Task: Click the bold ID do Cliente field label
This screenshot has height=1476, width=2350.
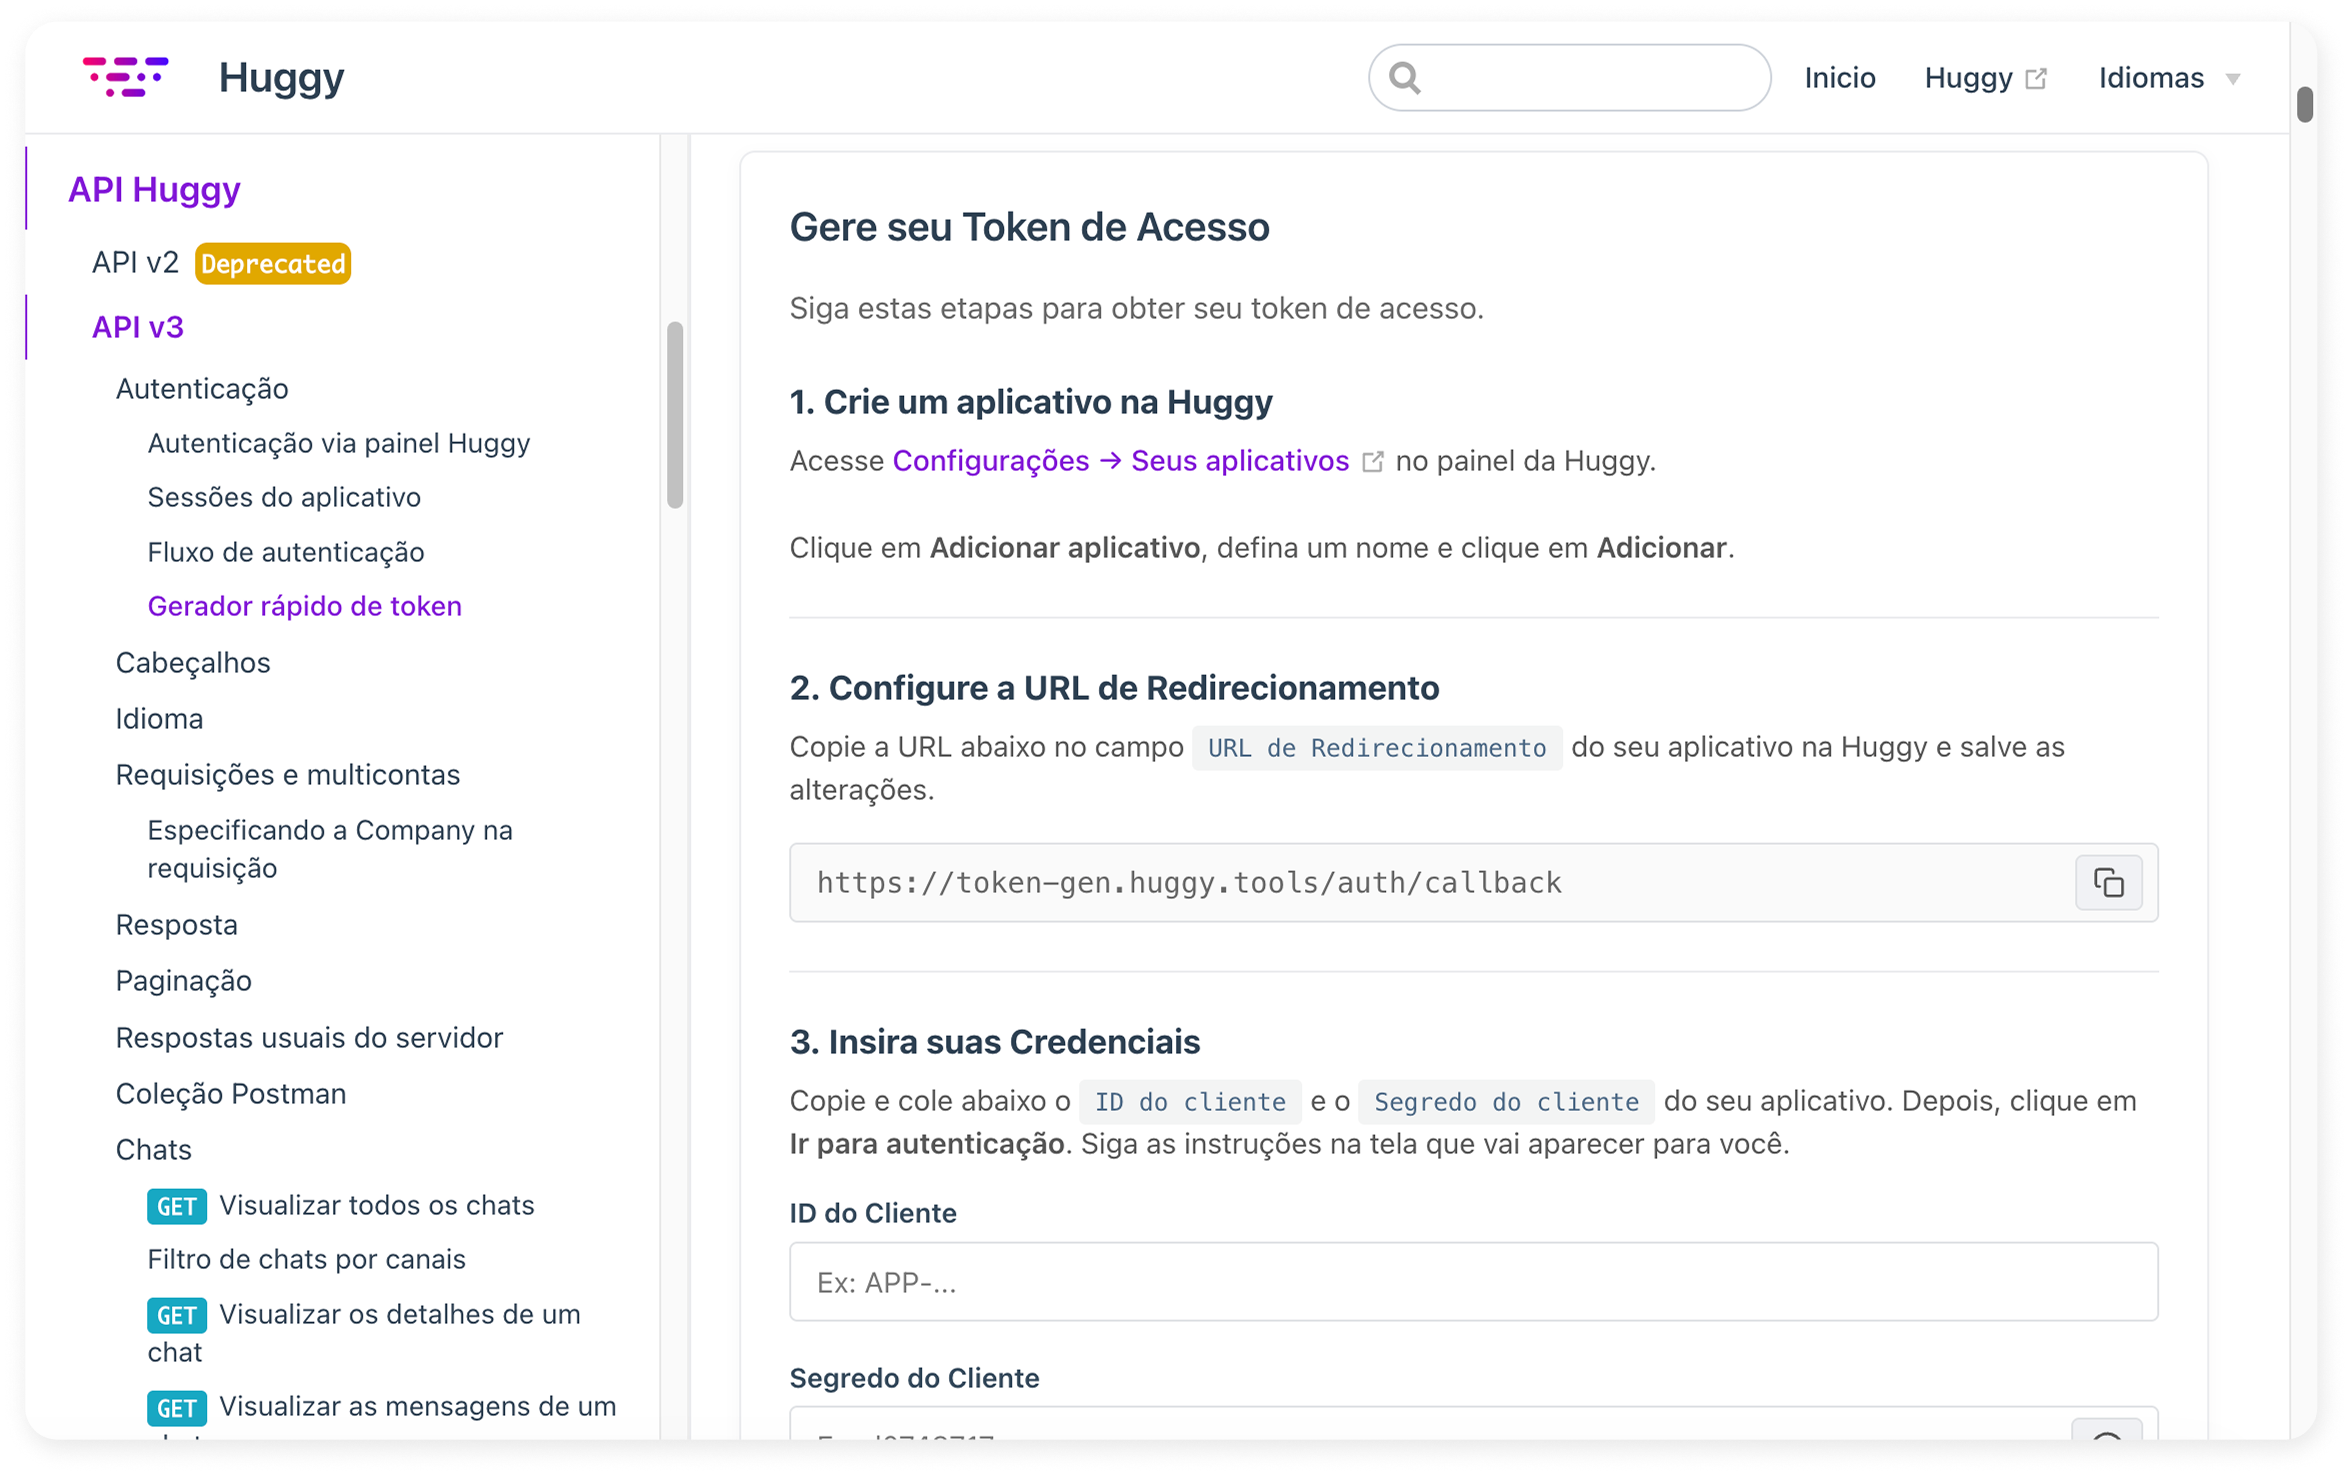Action: click(873, 1213)
